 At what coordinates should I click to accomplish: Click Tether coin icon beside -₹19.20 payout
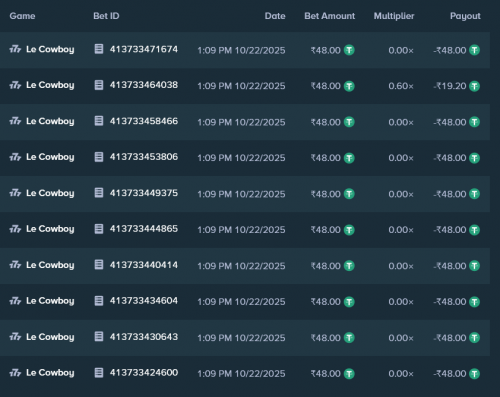click(x=474, y=86)
